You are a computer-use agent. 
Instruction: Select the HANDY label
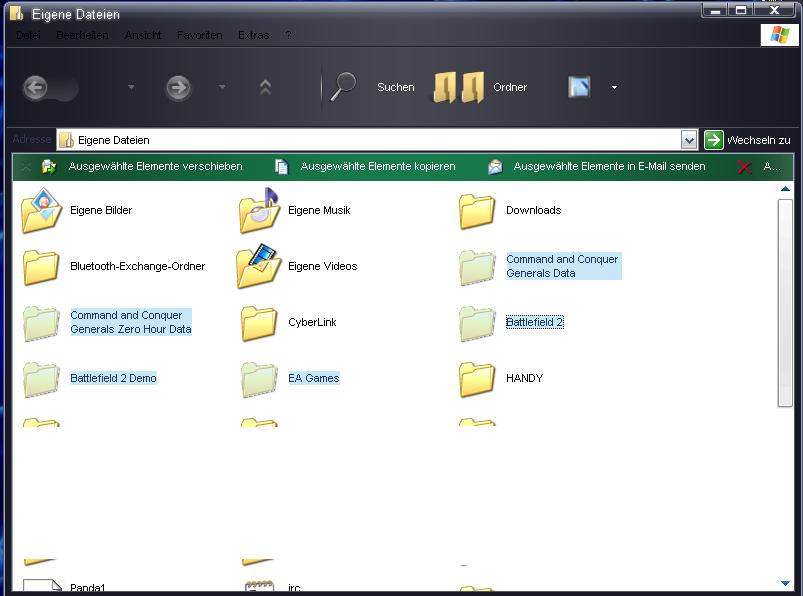pos(524,378)
